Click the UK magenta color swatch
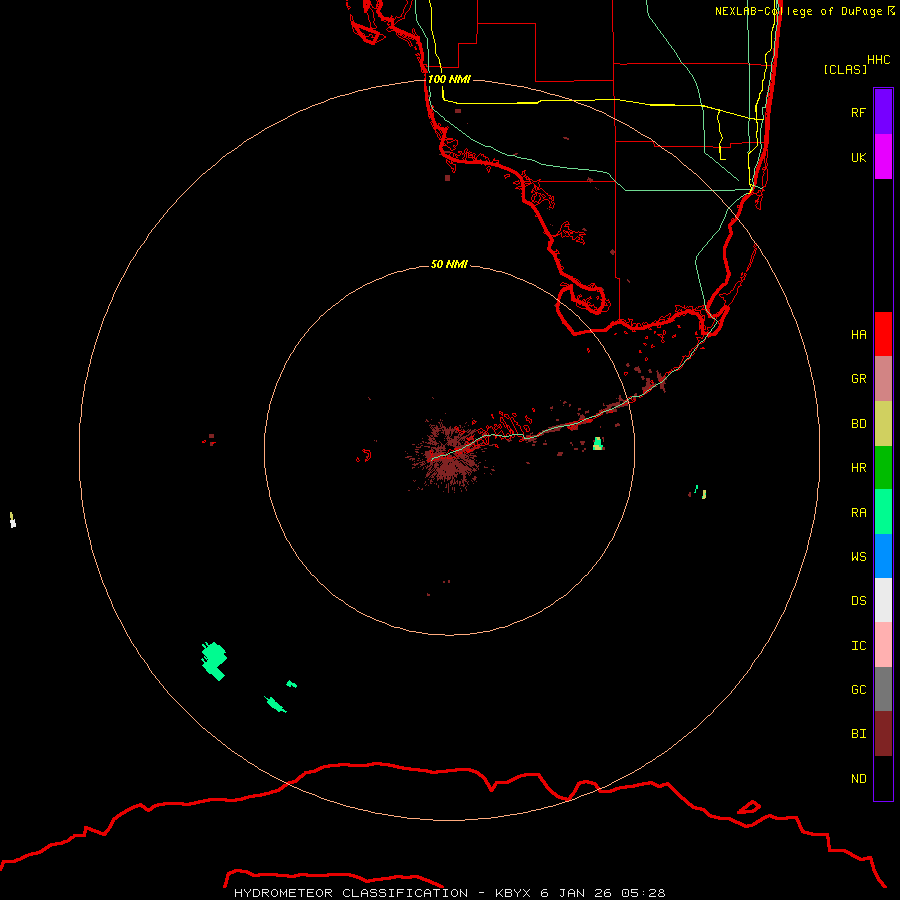This screenshot has width=900, height=900. tap(883, 157)
